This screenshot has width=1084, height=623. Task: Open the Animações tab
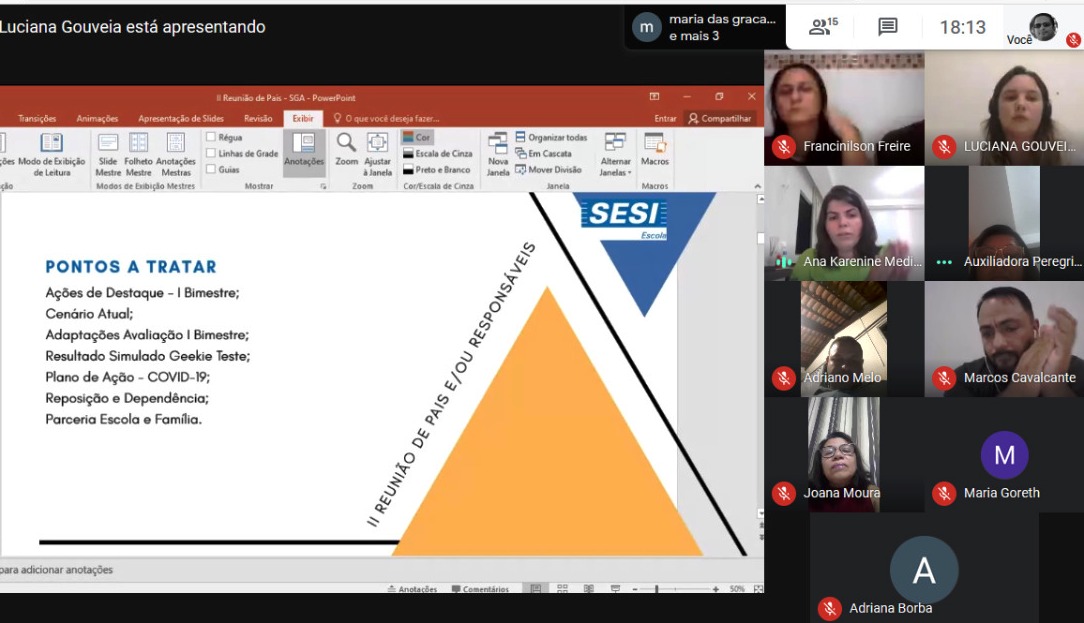coord(97,118)
